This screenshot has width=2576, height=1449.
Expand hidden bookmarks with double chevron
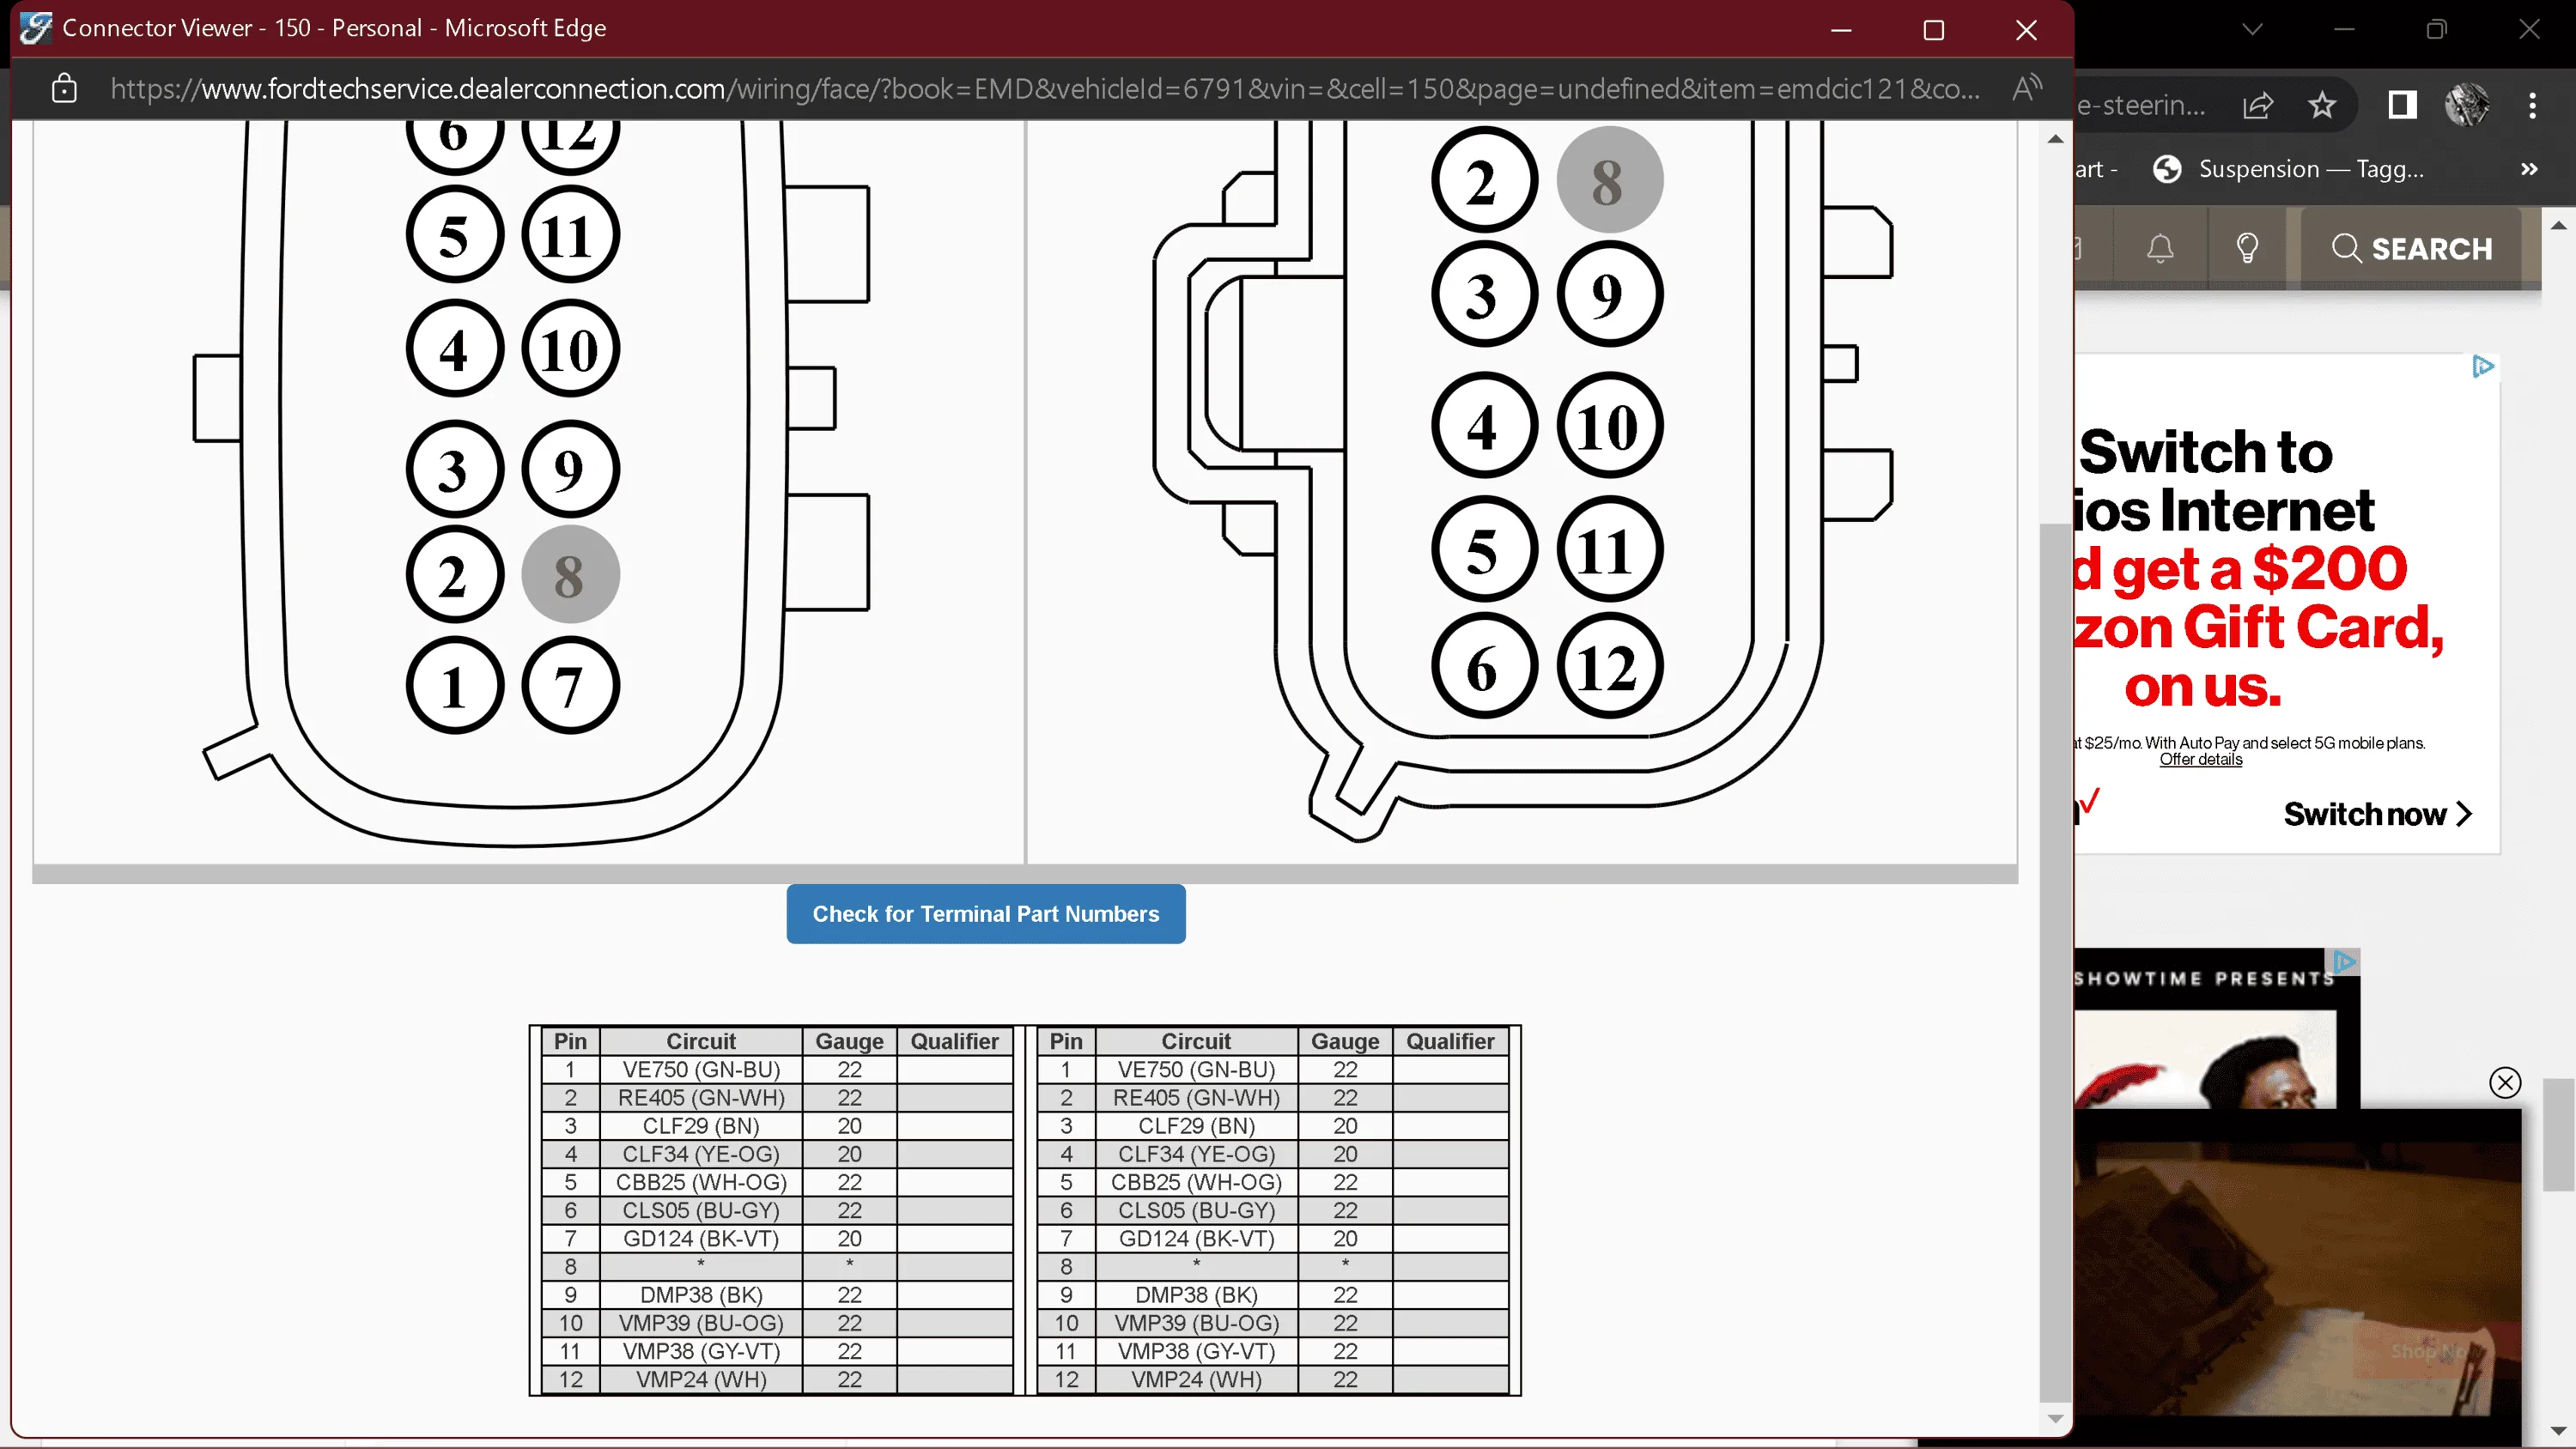[2529, 169]
